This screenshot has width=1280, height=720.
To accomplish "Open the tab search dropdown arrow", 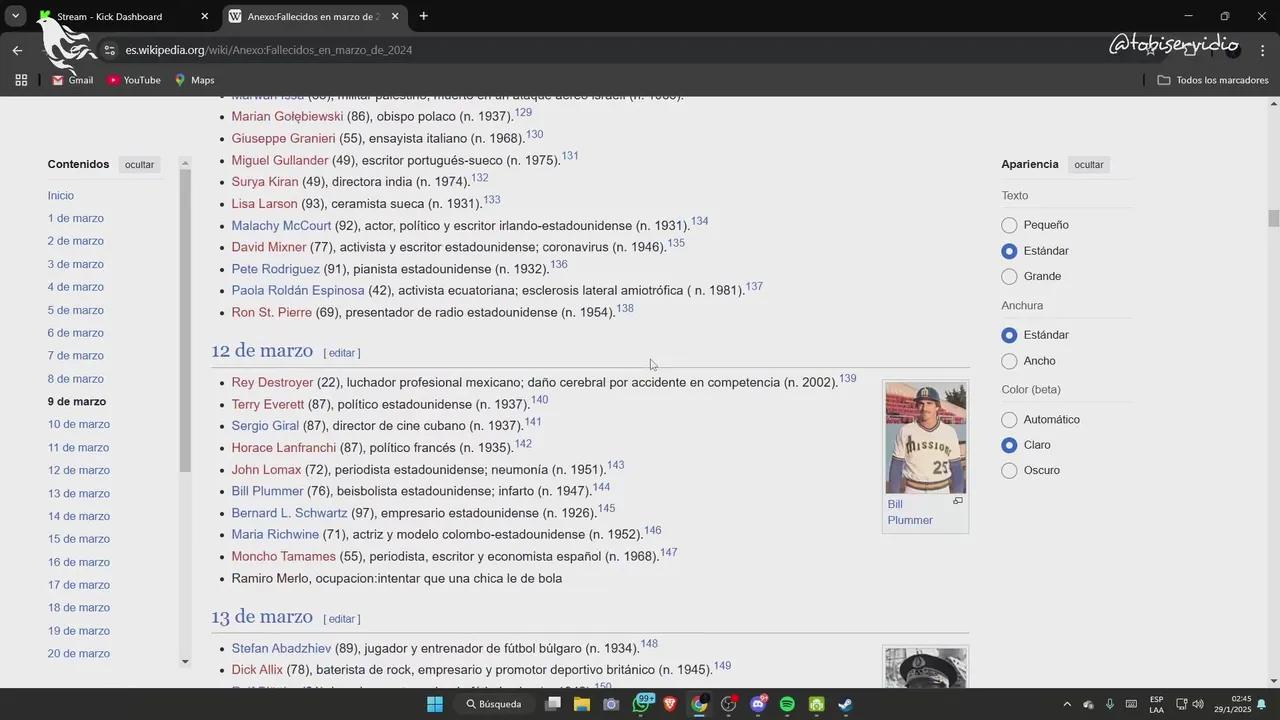I will point(15,16).
